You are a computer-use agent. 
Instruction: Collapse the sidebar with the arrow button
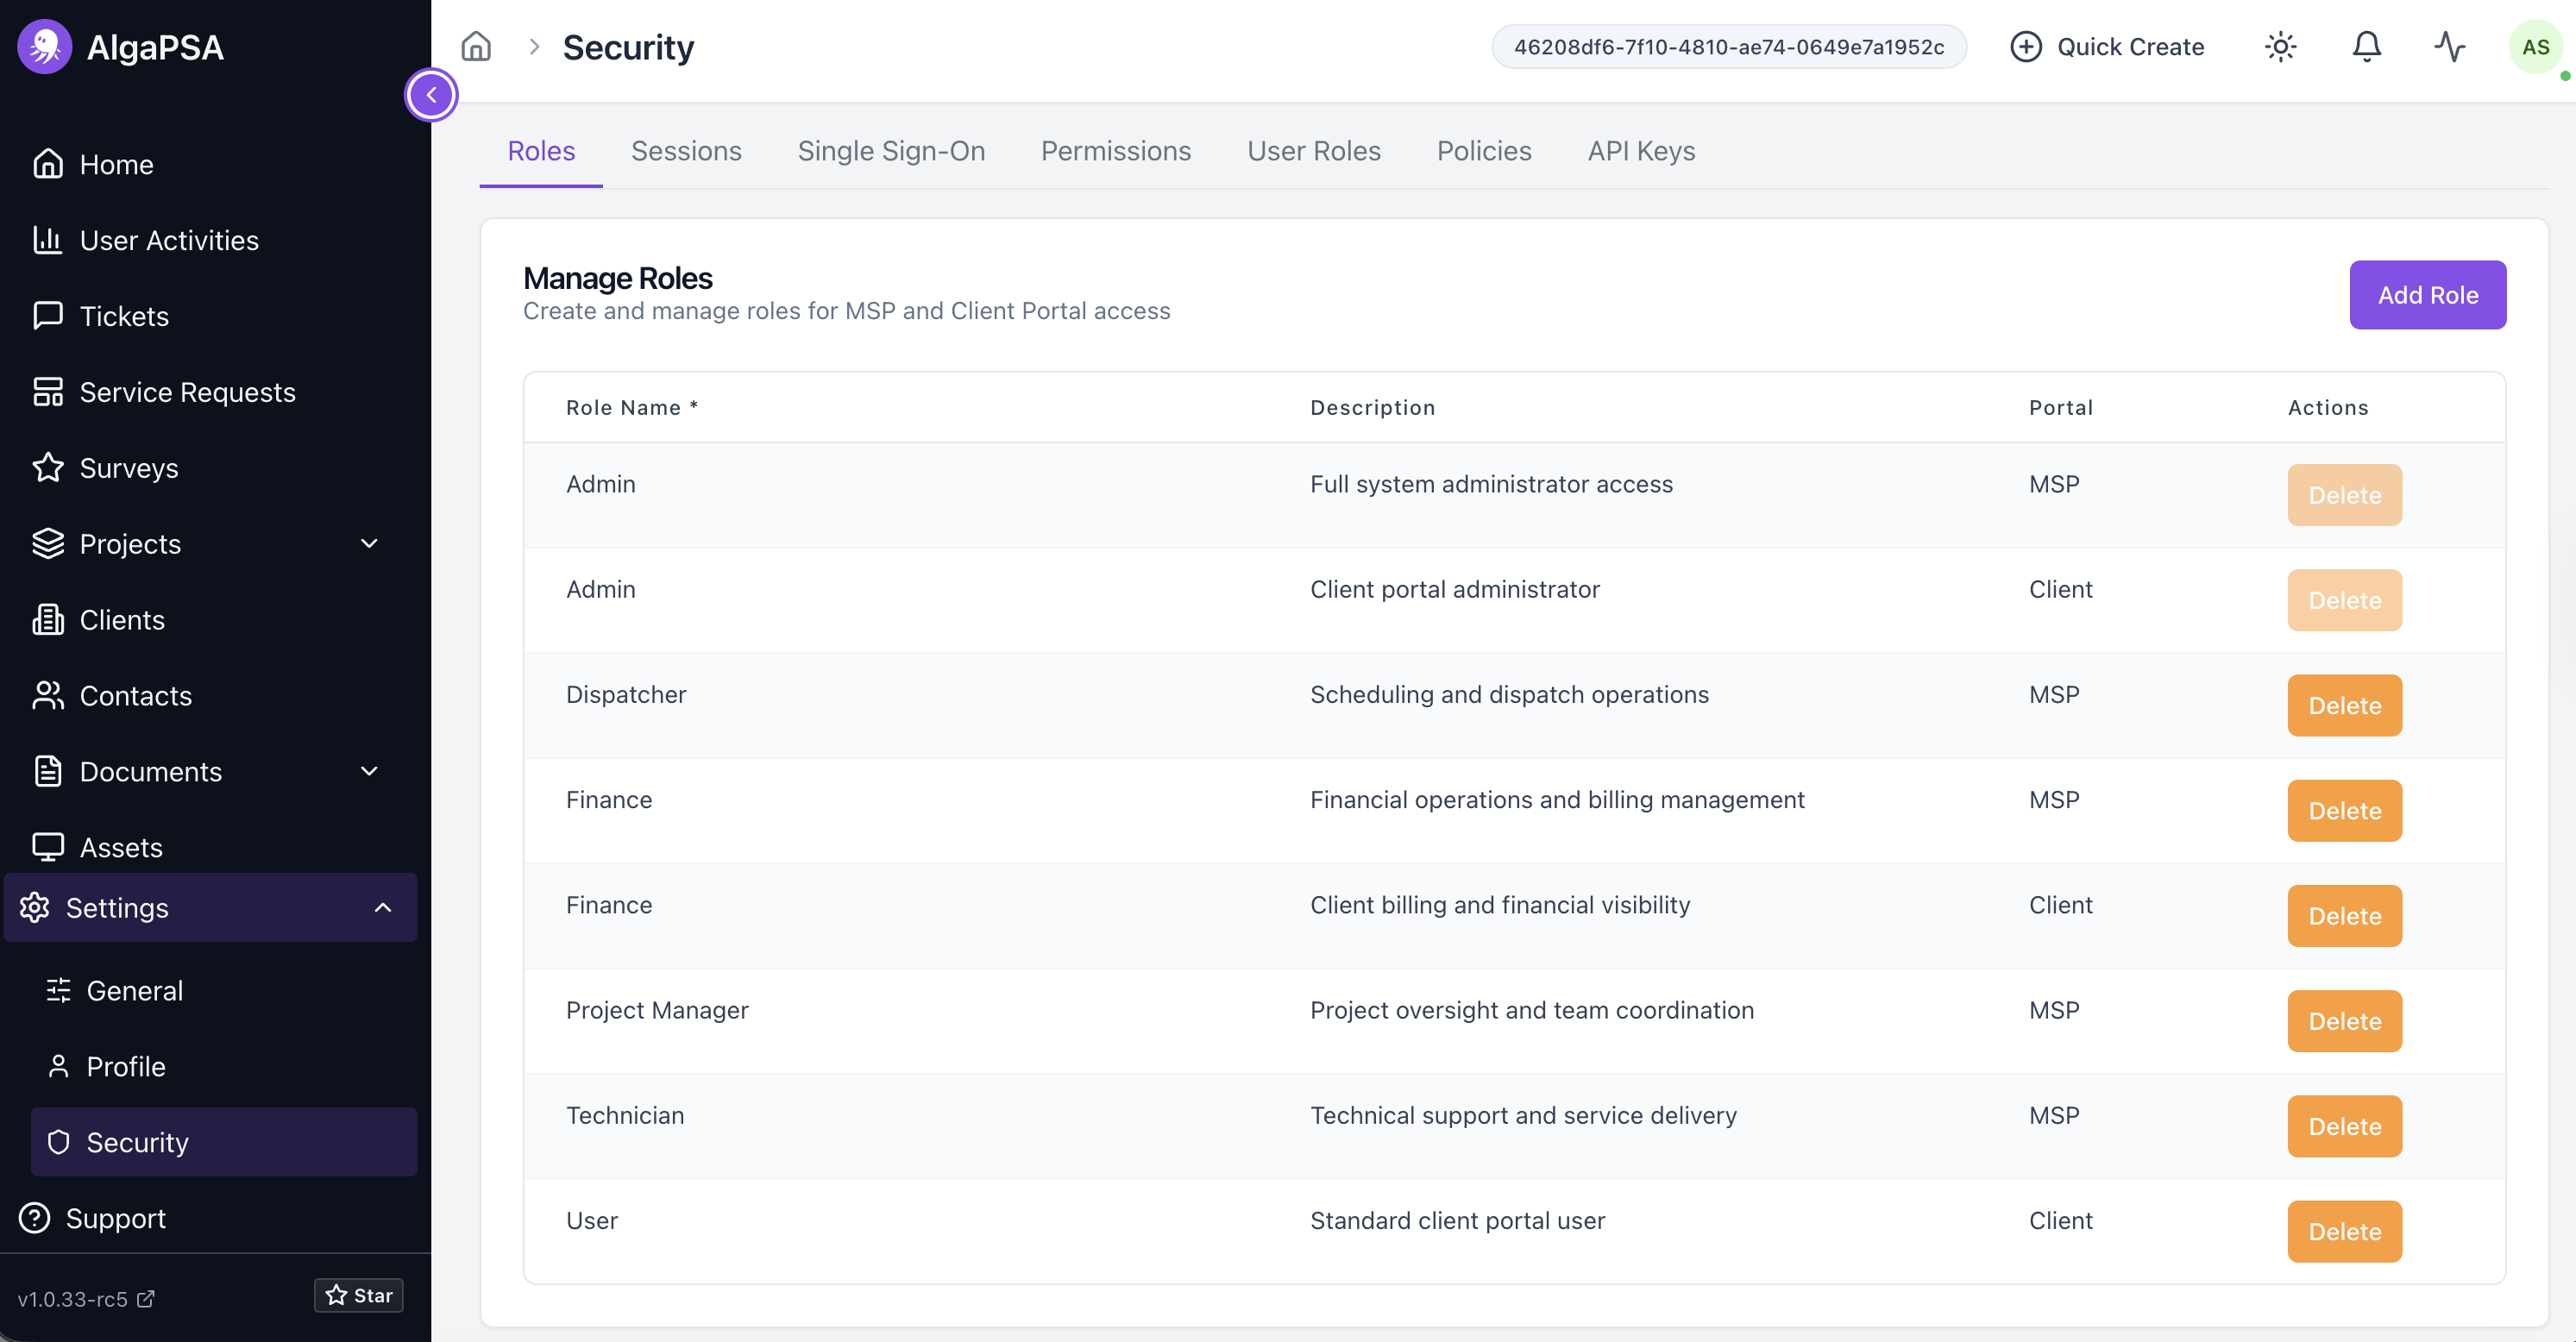[431, 95]
